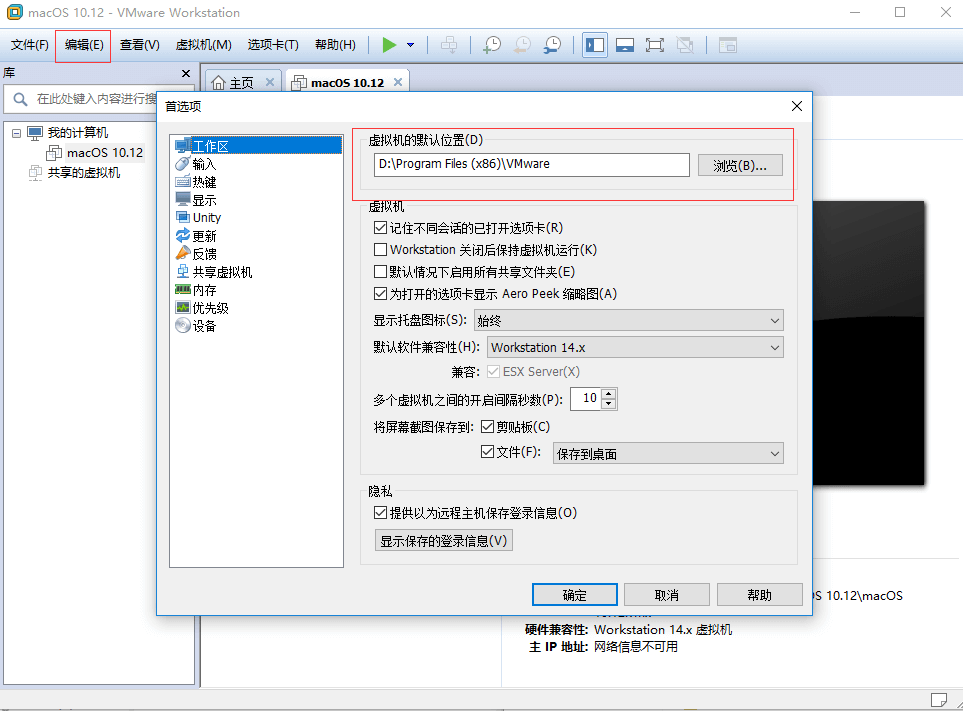The height and width of the screenshot is (711, 963).
Task: Click the revert to snapshot toolbar icon
Action: click(522, 45)
